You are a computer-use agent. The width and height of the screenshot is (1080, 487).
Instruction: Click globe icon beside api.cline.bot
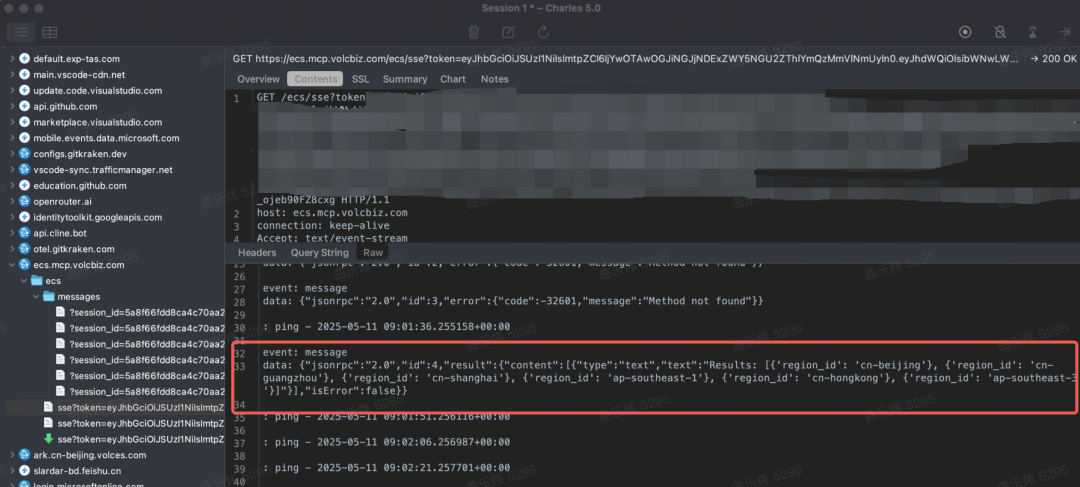click(25, 234)
